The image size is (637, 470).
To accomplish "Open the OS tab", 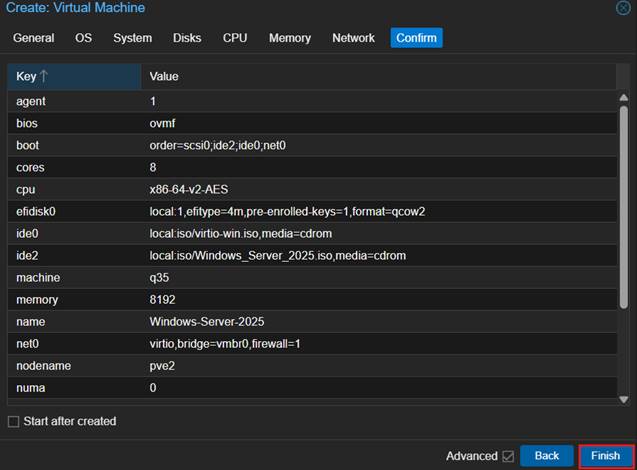I will pyautogui.click(x=84, y=38).
